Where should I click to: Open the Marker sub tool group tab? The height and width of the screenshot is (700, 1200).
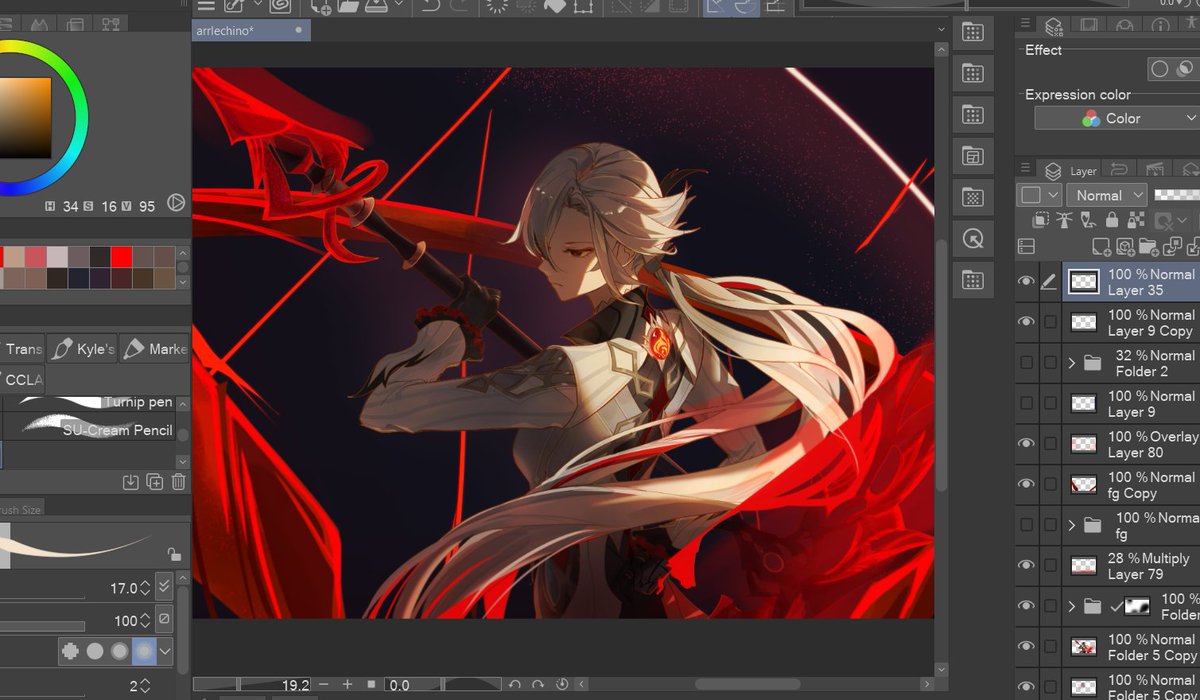point(154,349)
